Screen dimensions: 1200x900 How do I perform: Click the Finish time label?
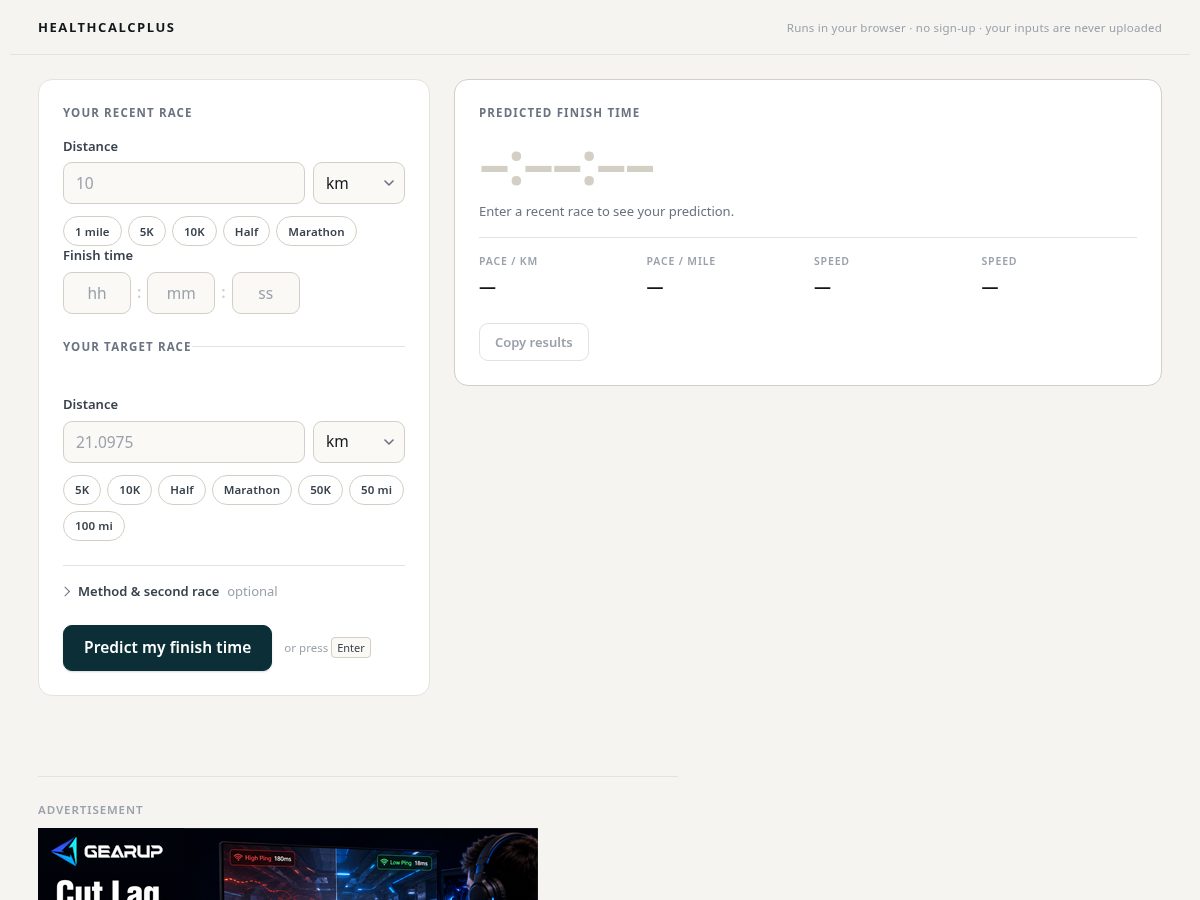pos(98,255)
